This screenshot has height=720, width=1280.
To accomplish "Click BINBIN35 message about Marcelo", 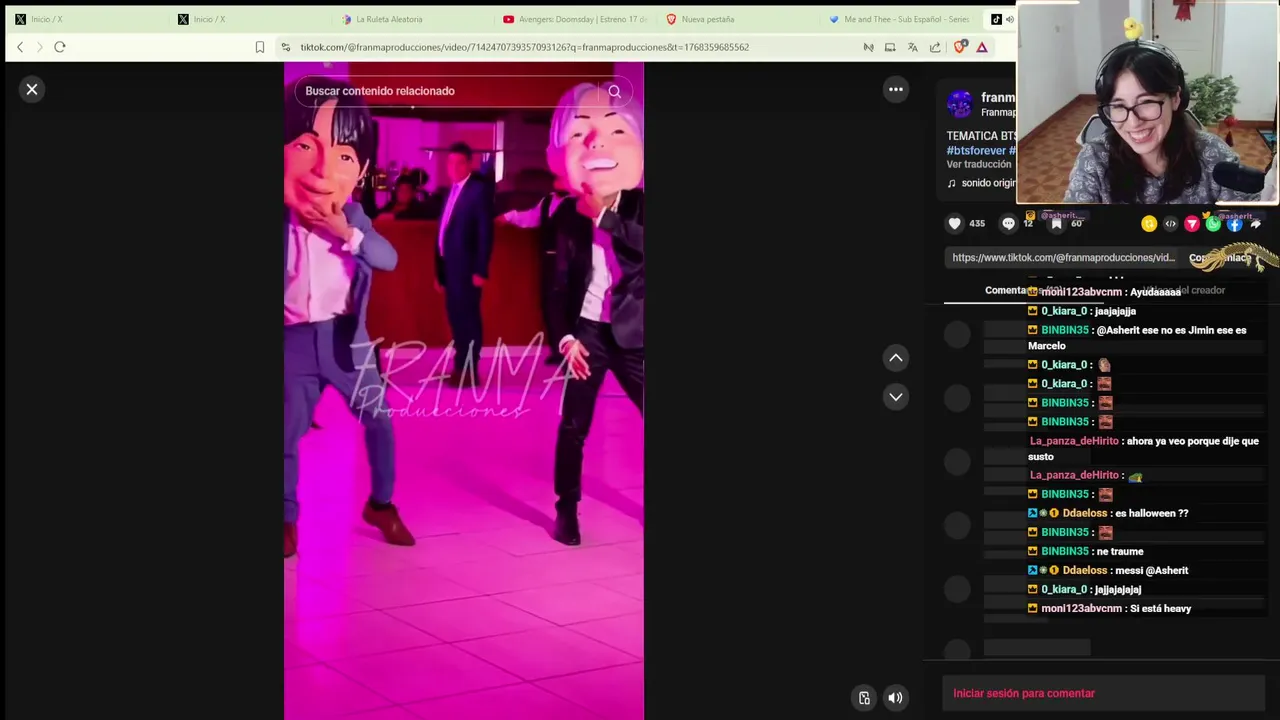I will (x=1137, y=338).
